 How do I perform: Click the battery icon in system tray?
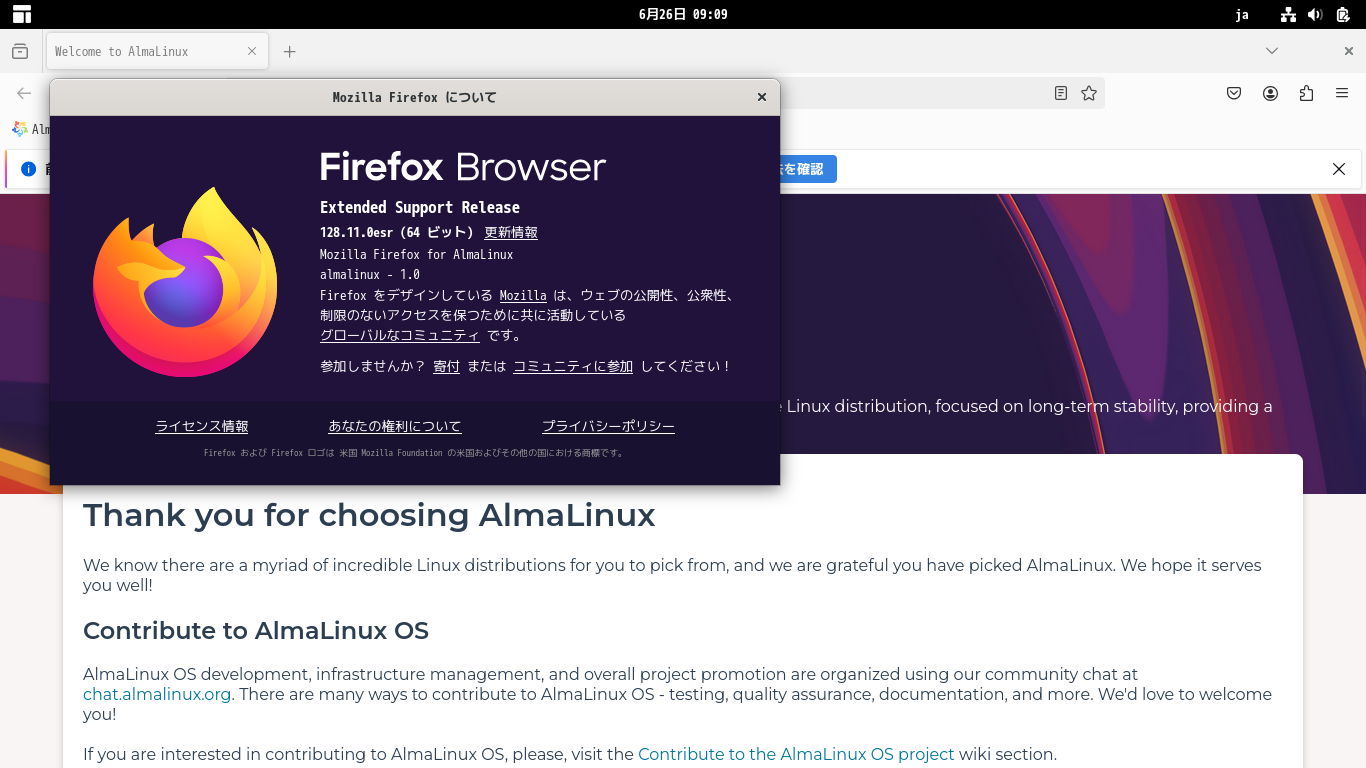pos(1343,14)
